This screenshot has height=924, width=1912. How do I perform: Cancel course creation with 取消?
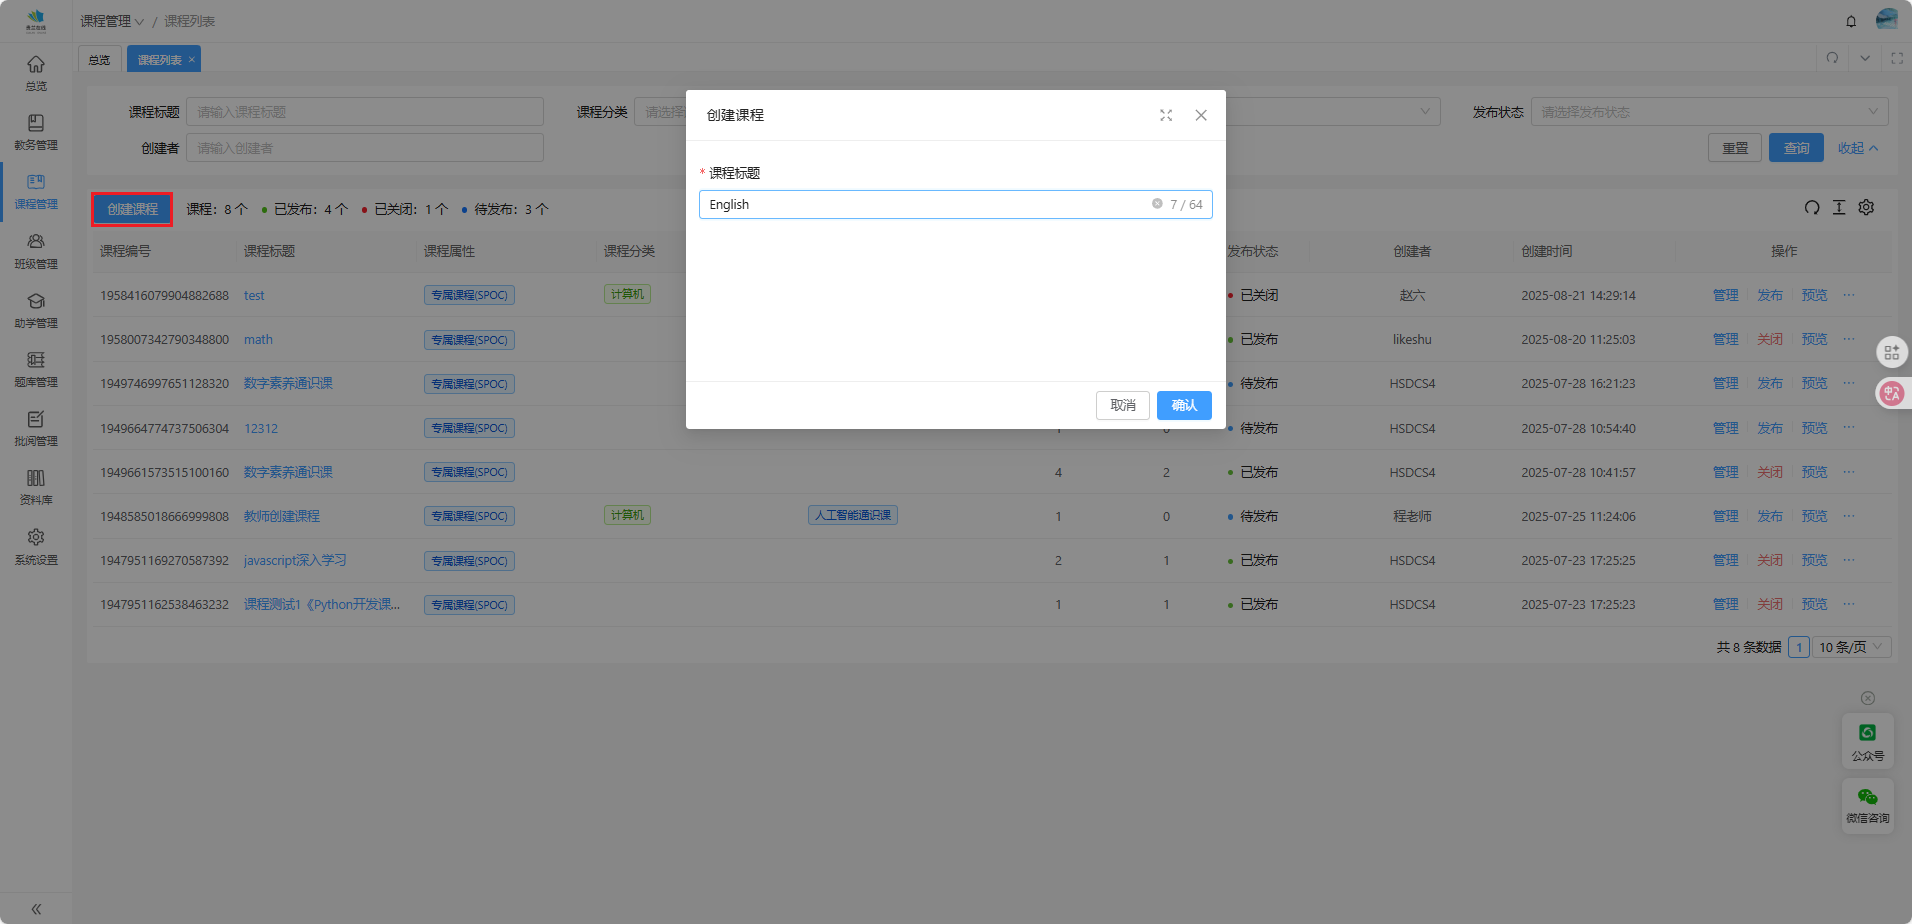click(1122, 405)
